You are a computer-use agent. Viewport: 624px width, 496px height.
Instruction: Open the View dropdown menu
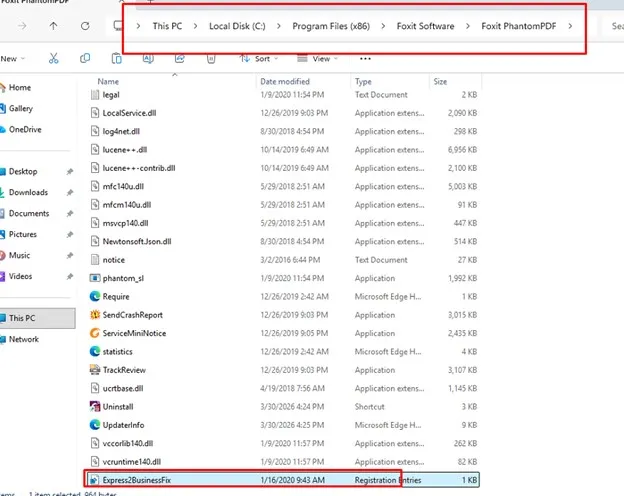[x=320, y=59]
